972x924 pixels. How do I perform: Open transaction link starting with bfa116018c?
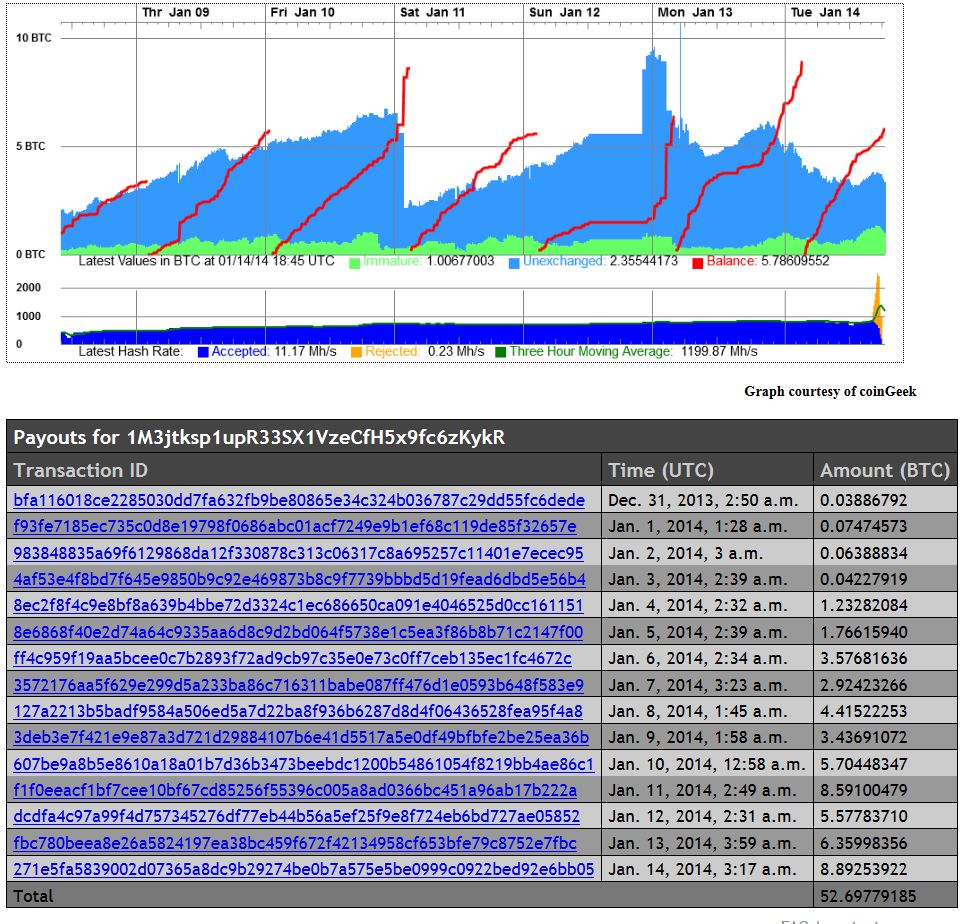pyautogui.click(x=299, y=500)
